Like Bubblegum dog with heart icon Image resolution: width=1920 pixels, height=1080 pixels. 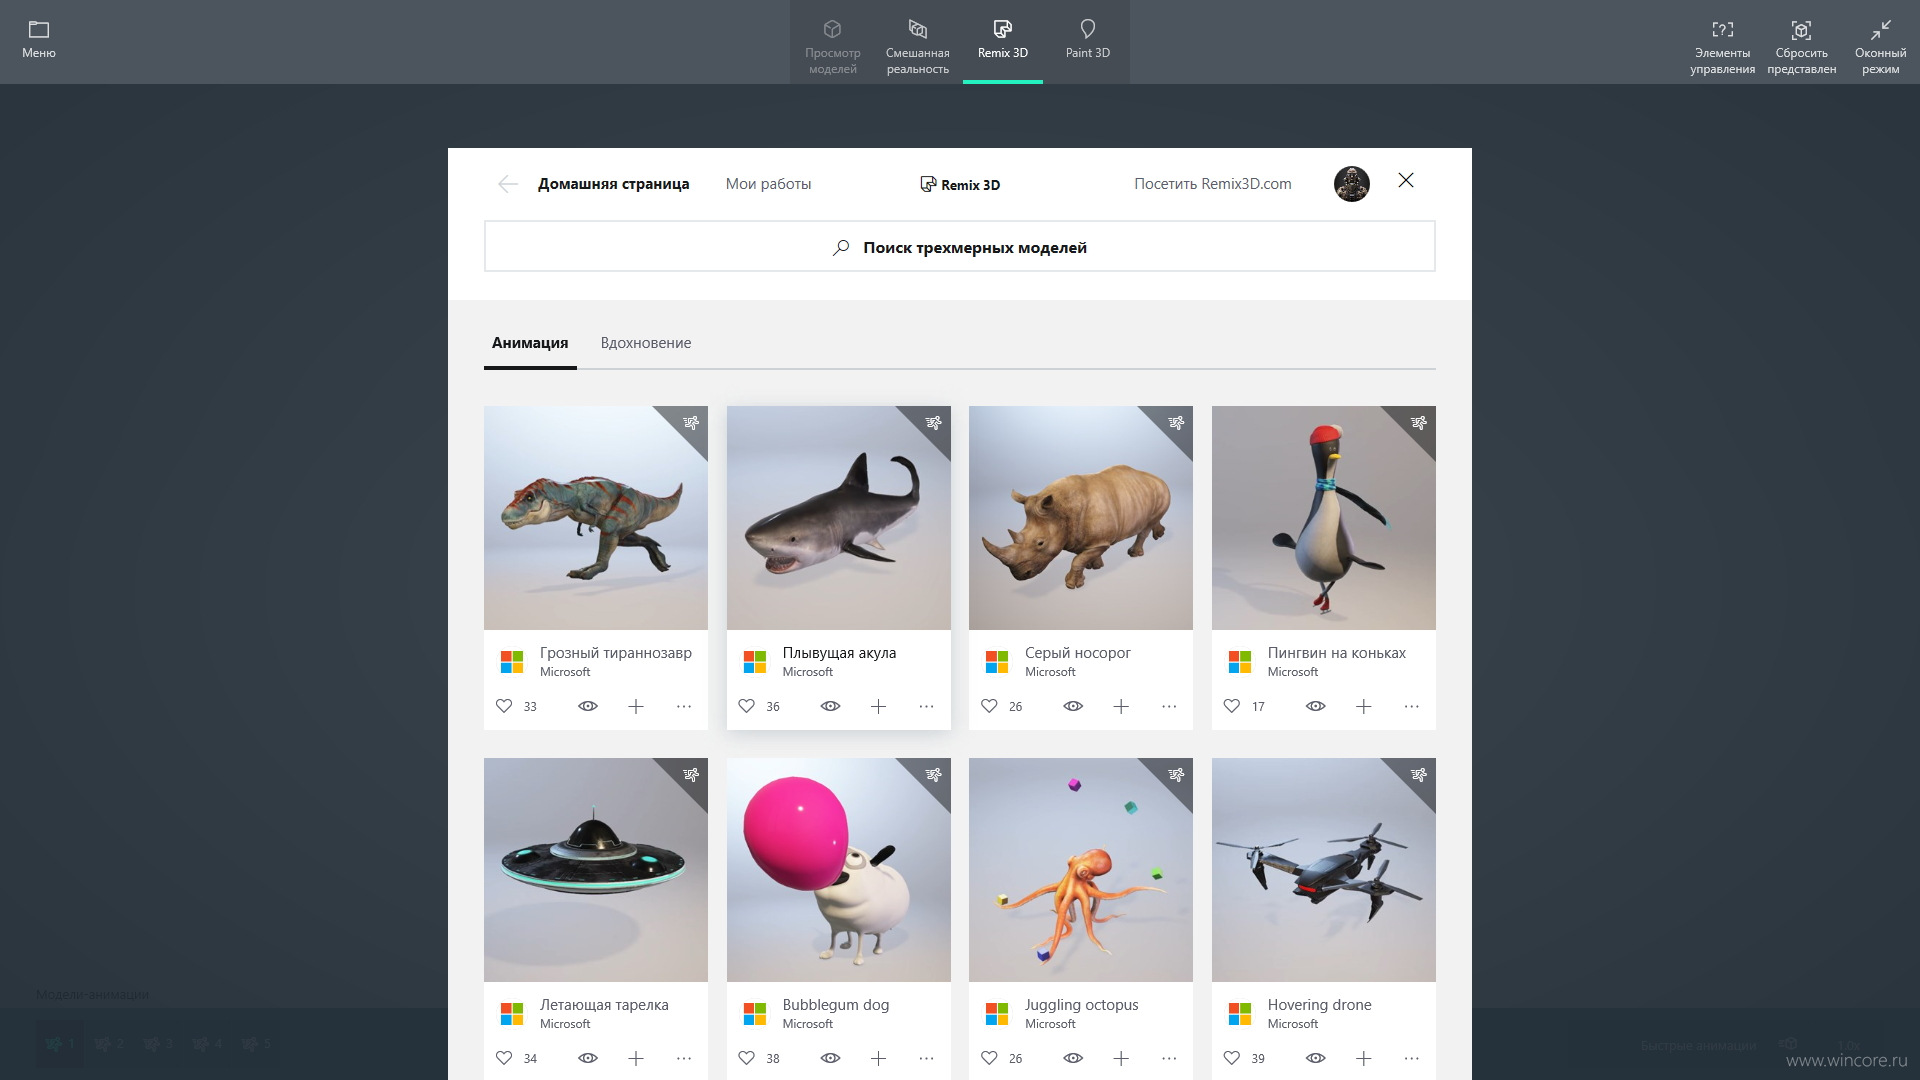coord(746,1058)
